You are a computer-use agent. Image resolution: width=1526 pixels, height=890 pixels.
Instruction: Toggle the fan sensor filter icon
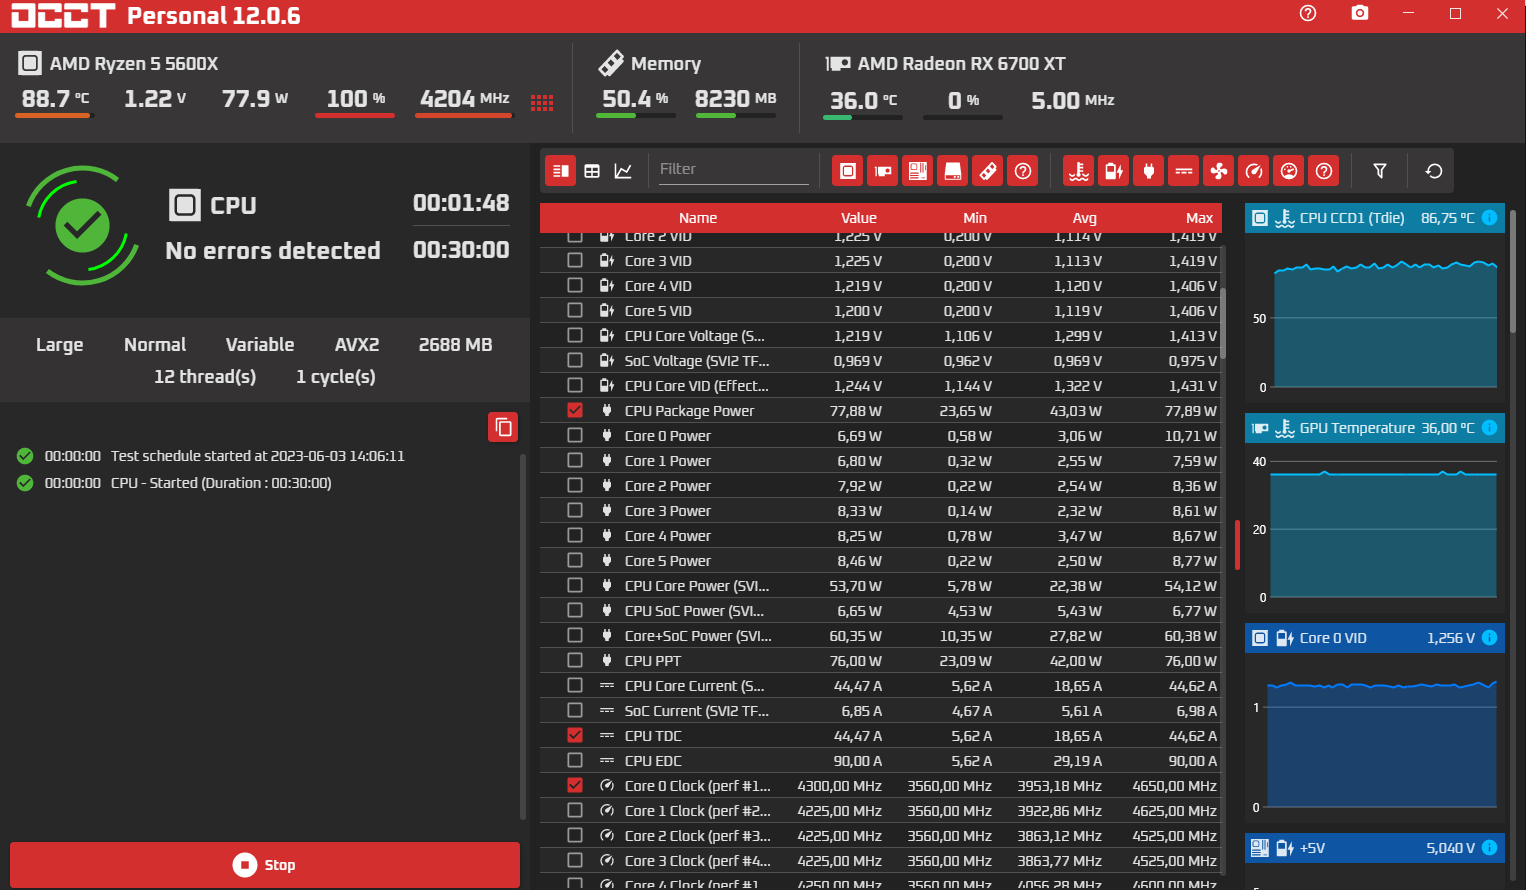(1219, 171)
